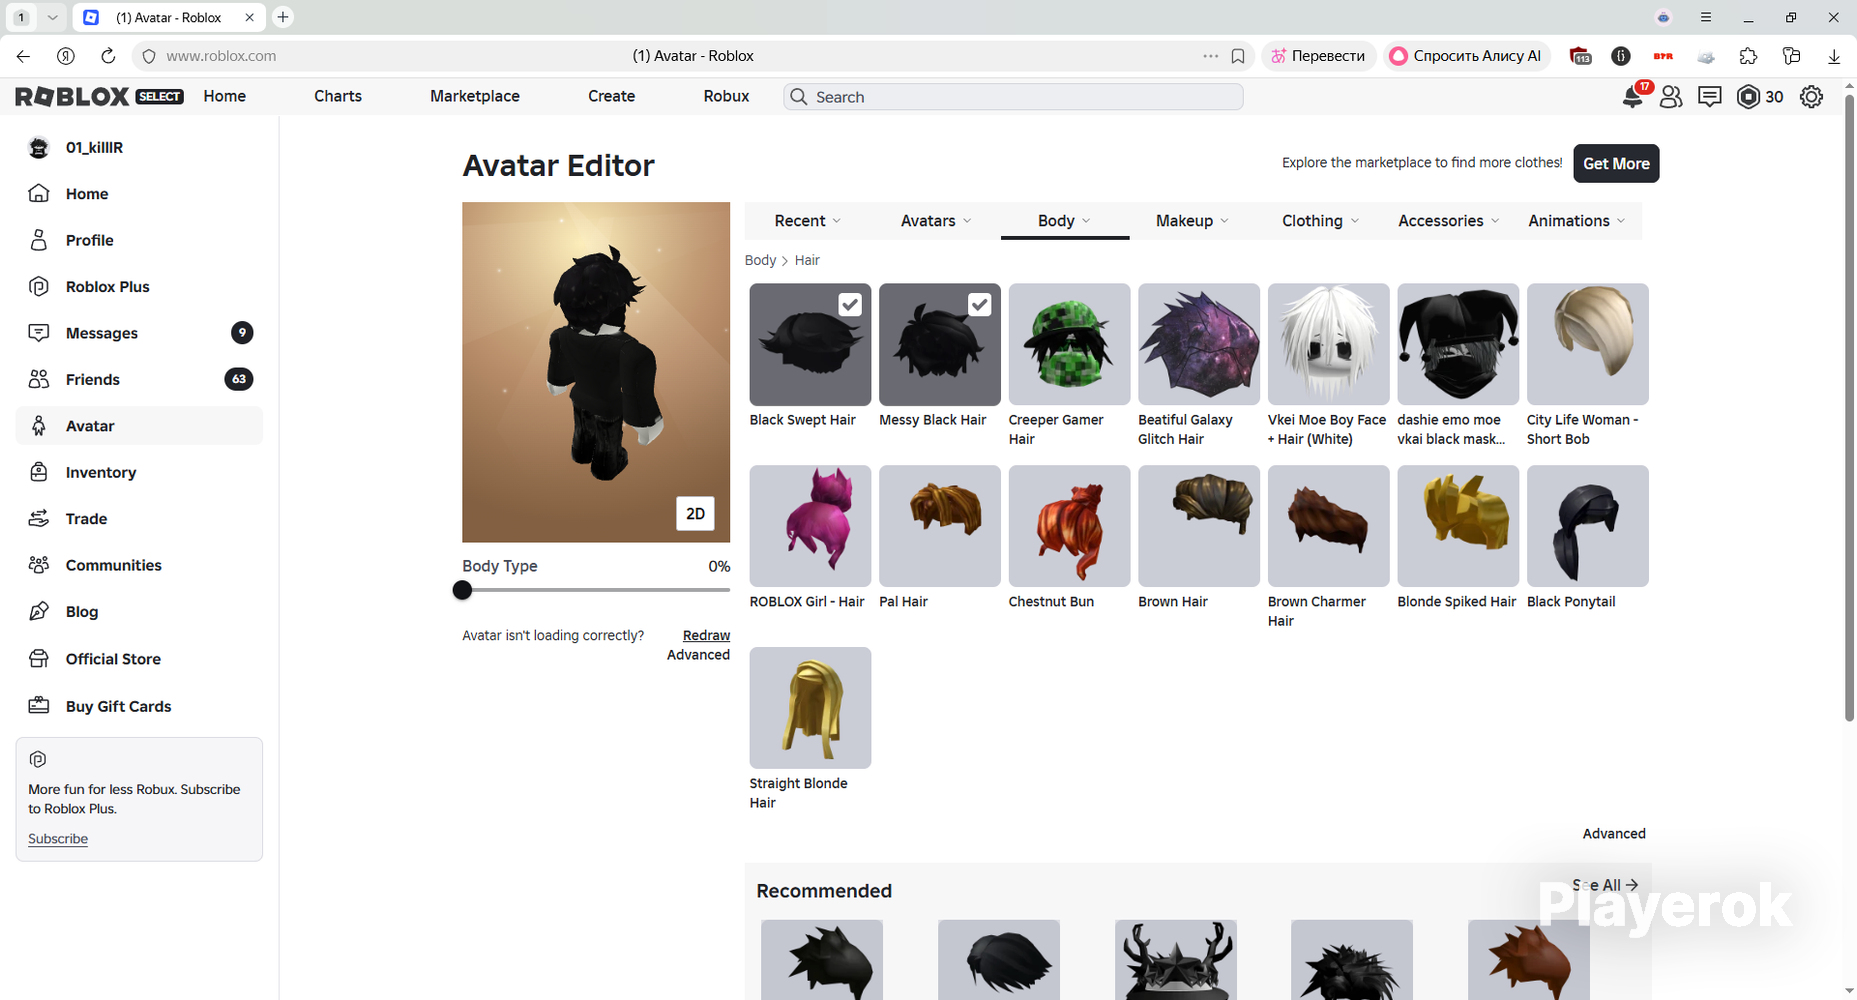This screenshot has height=1000, width=1857.
Task: Uncheck the Black Swept Hair checkbox
Action: (x=850, y=304)
